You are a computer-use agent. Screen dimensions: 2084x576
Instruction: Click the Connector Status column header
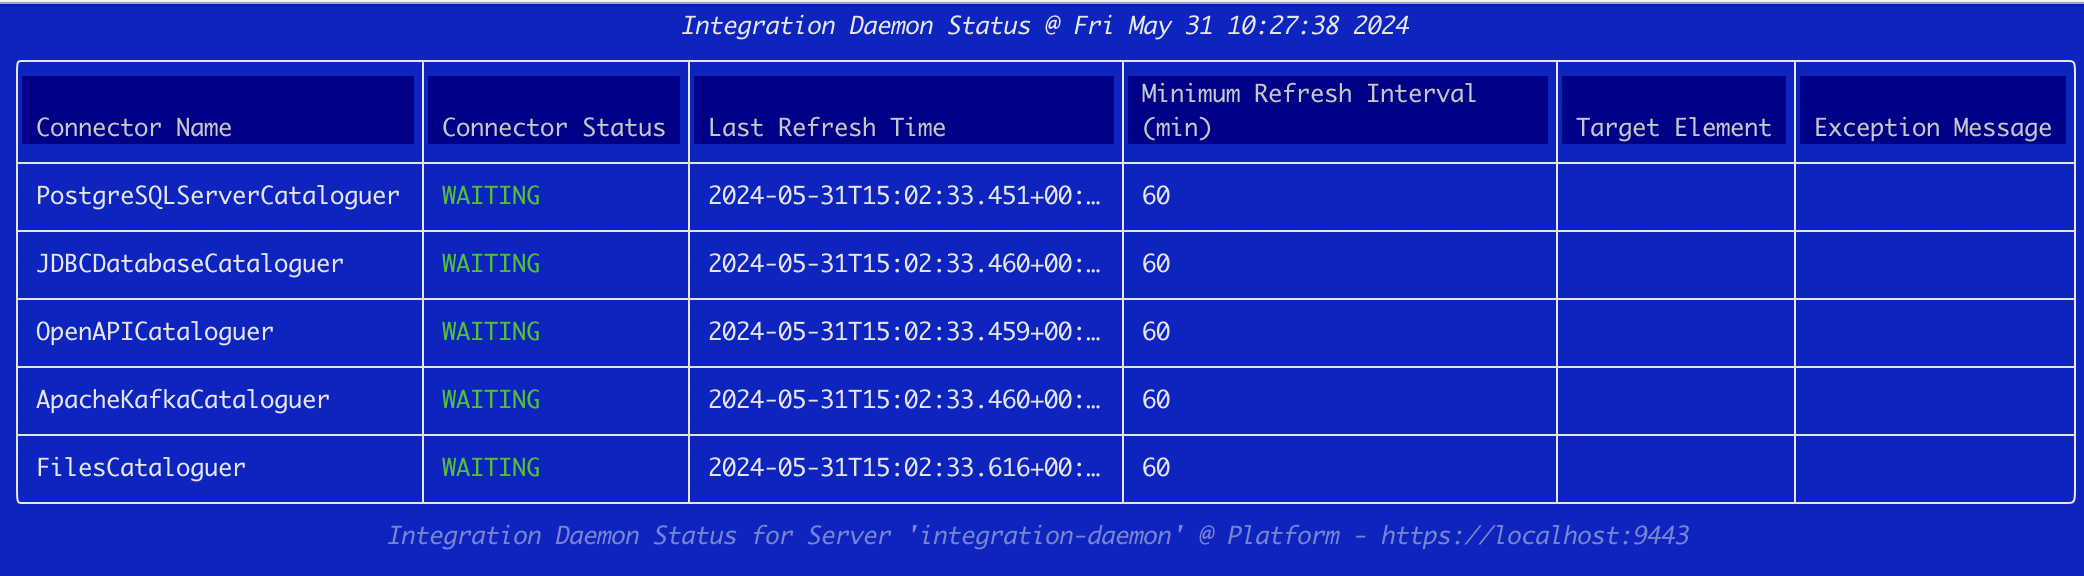coord(553,128)
